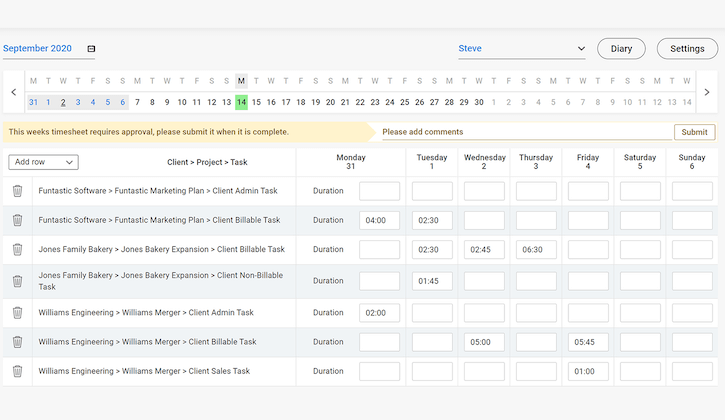Select Wednesday 2 column header

click(x=484, y=162)
